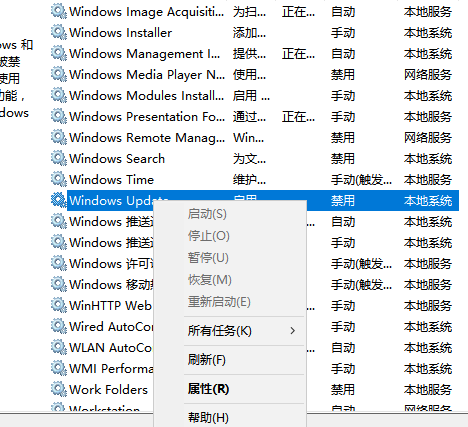The width and height of the screenshot is (468, 427).
Task: Choose 恢复(M) in the context menu
Action: click(x=210, y=280)
